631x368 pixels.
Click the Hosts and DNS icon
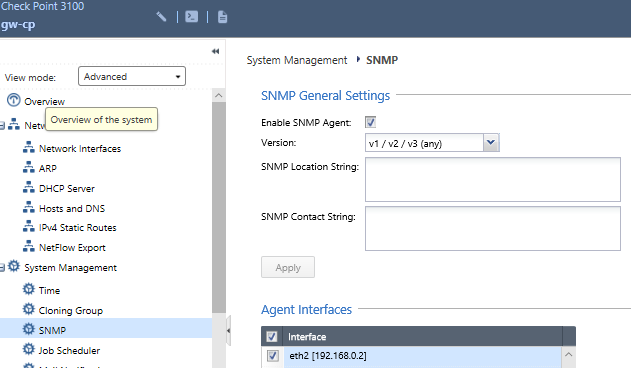click(x=29, y=207)
